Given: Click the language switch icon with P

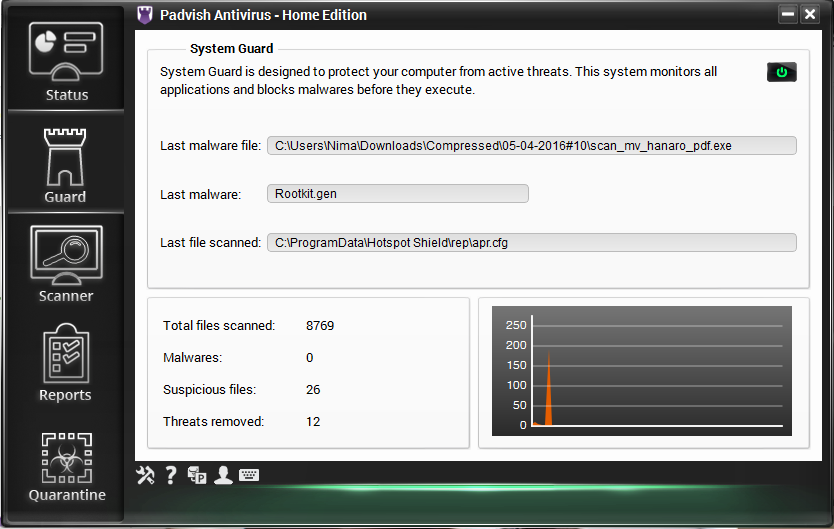Looking at the screenshot, I should tap(197, 475).
